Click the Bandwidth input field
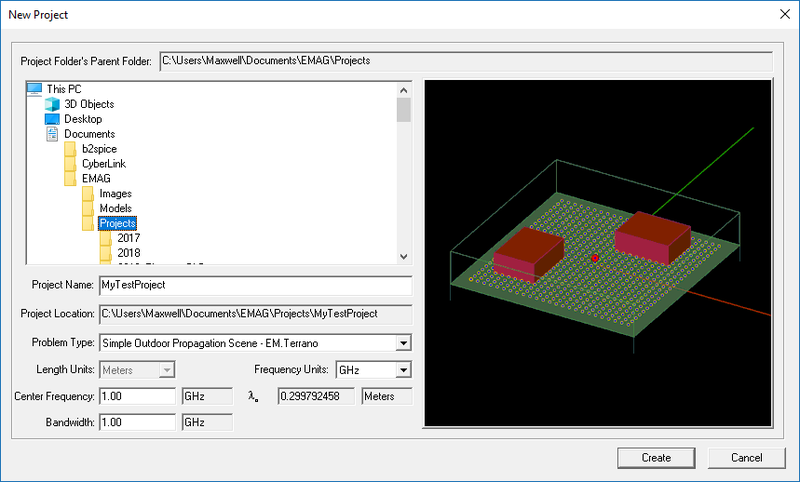 point(137,422)
